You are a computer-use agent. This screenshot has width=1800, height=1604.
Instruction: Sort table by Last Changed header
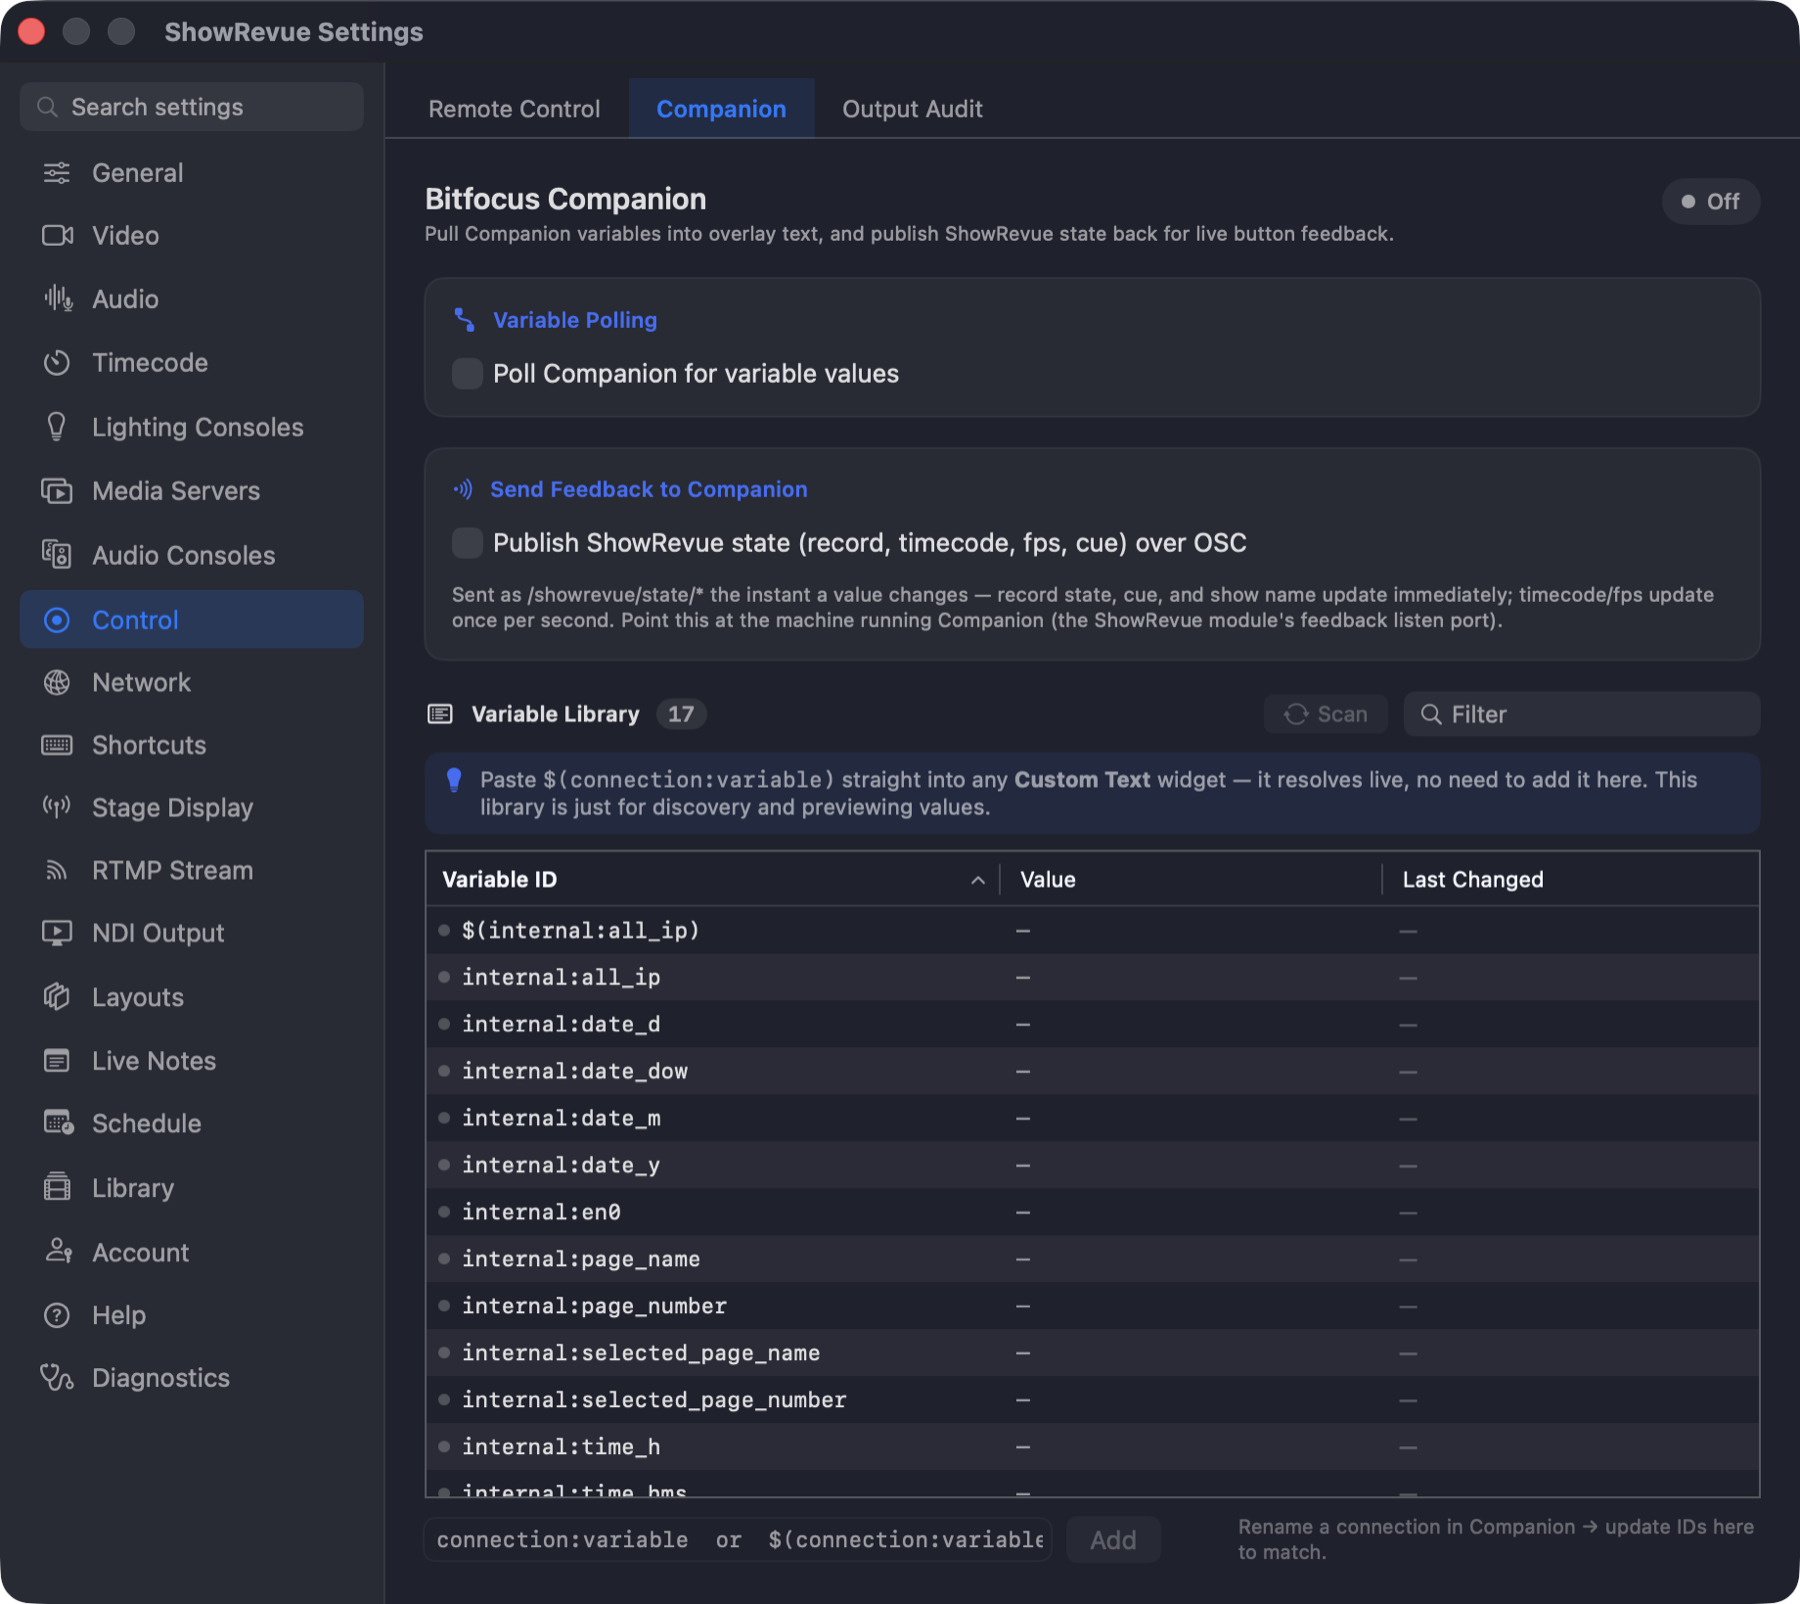[x=1473, y=880]
